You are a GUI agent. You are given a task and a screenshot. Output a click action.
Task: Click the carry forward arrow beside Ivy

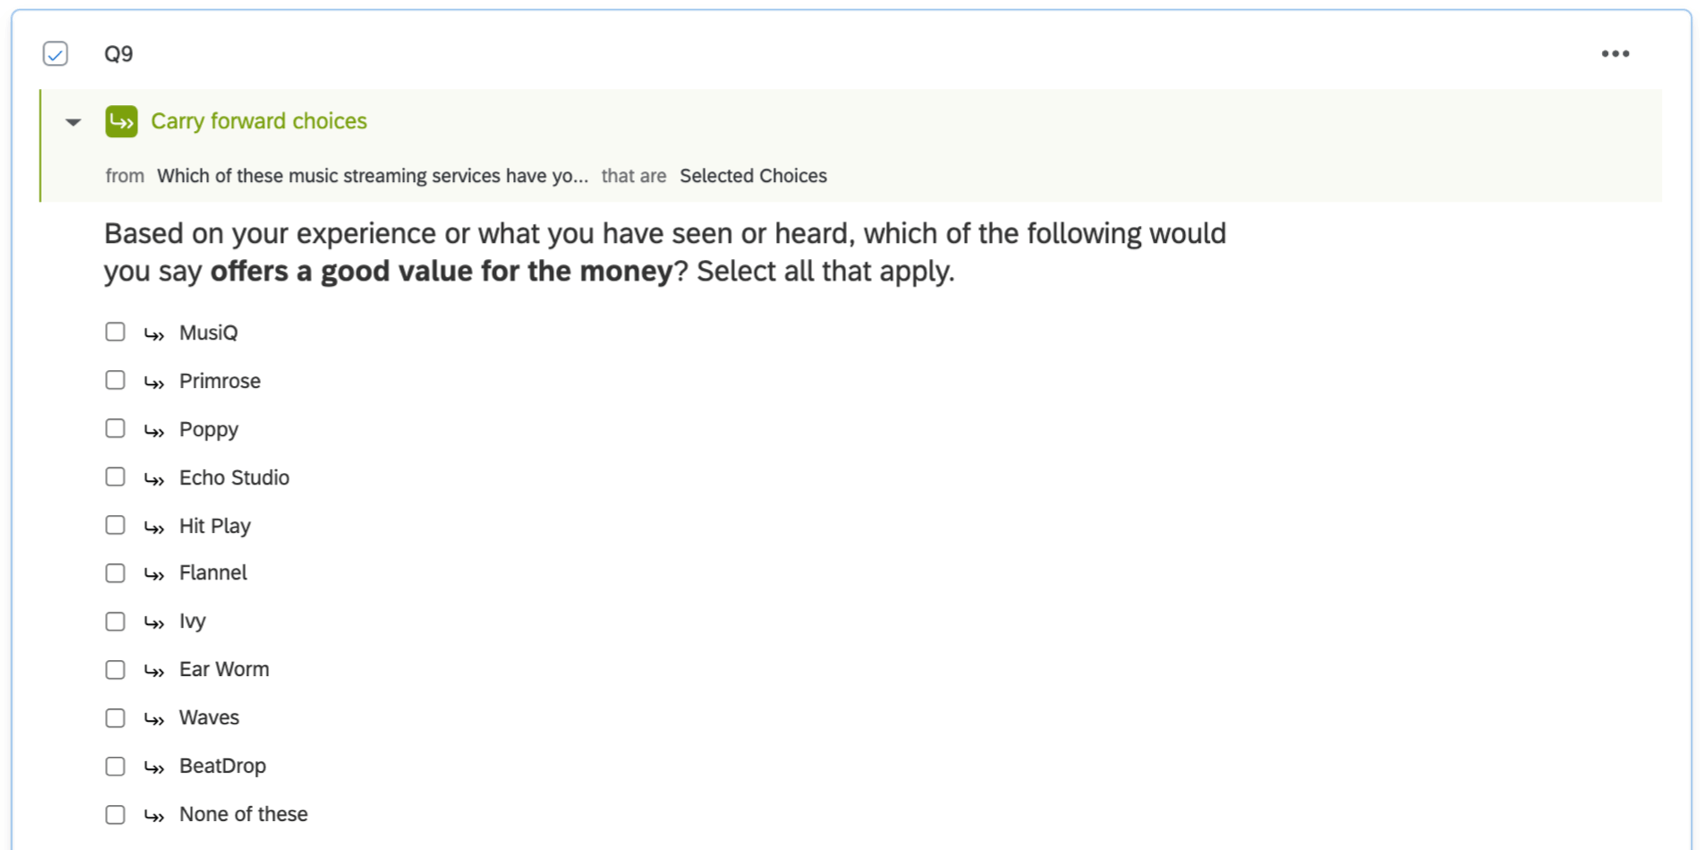point(155,621)
